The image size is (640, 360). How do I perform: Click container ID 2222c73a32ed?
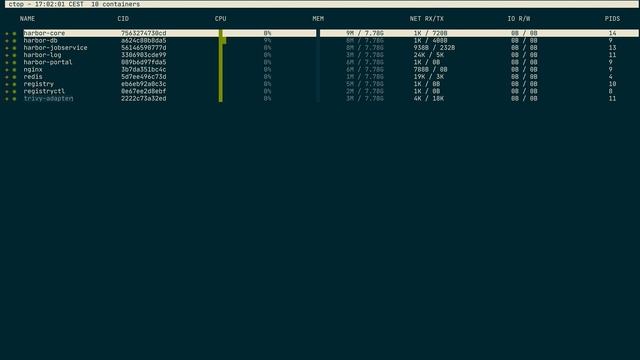click(x=144, y=99)
